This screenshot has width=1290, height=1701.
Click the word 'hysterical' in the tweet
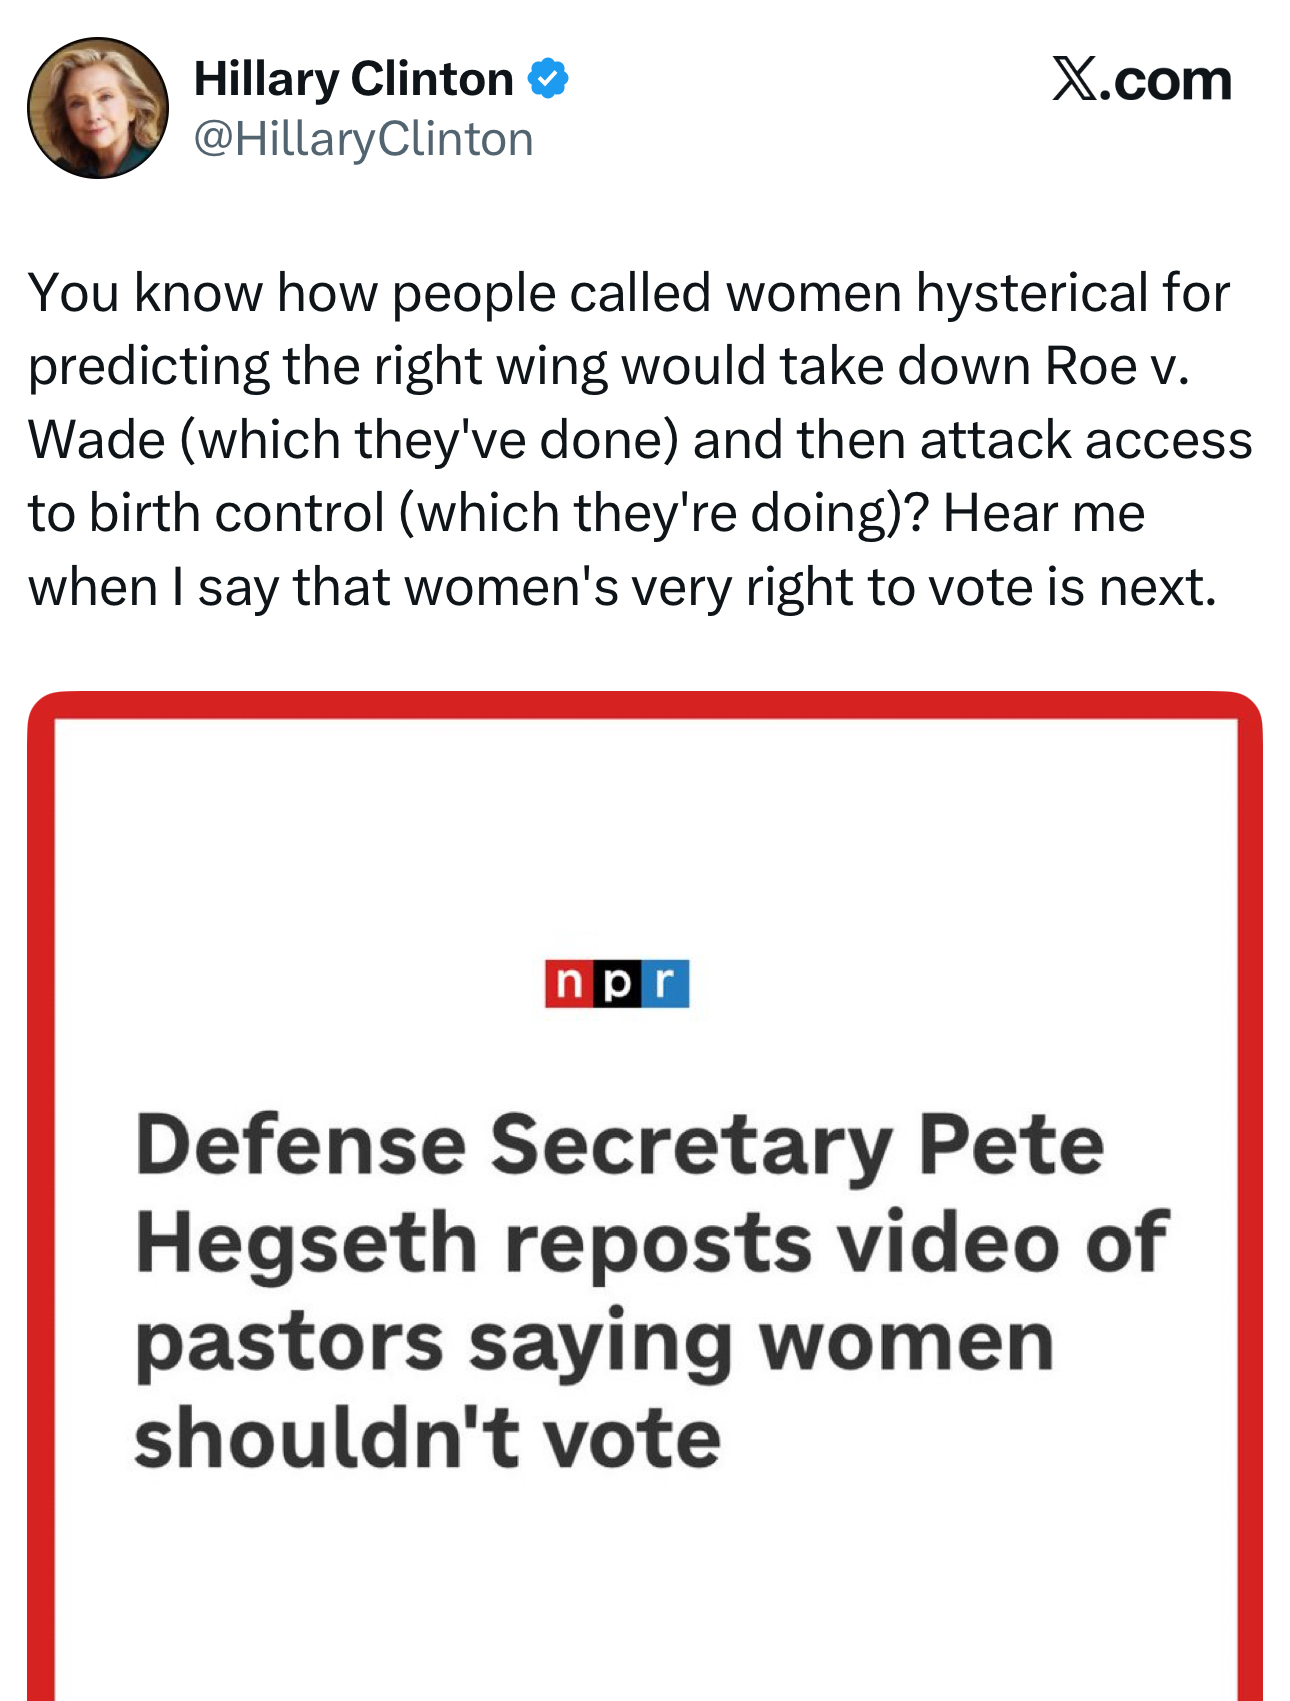[1032, 294]
